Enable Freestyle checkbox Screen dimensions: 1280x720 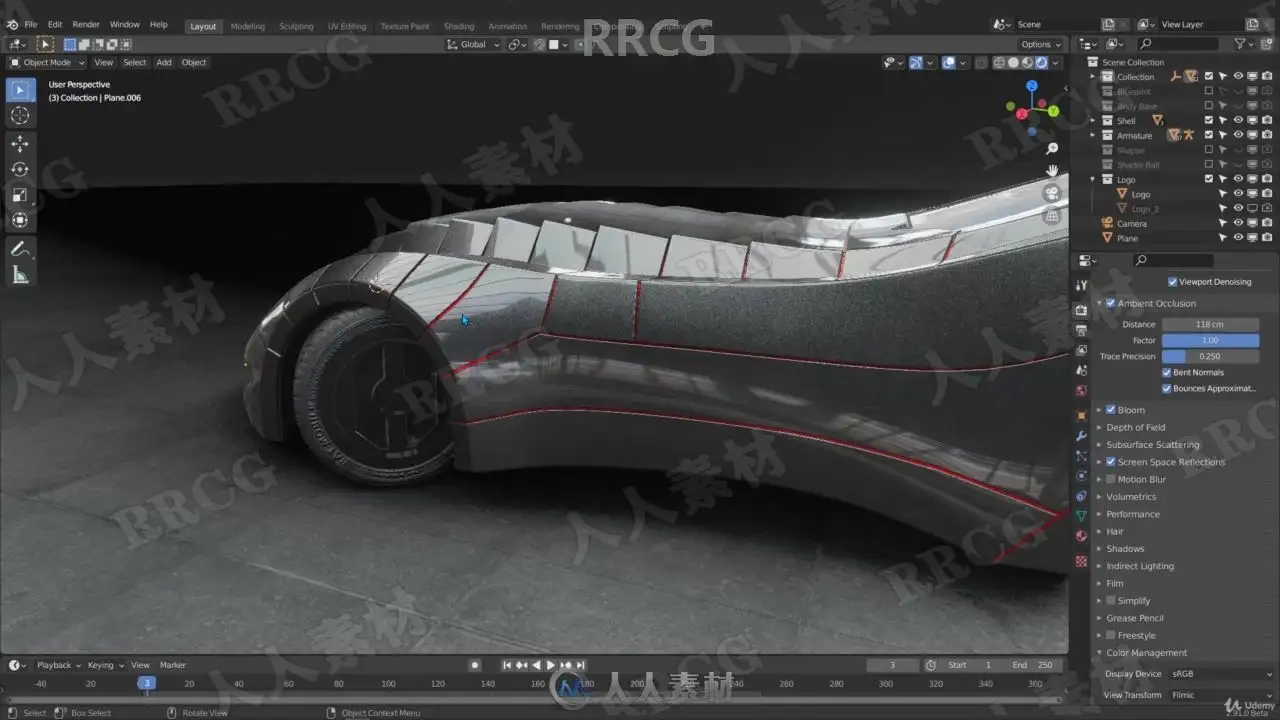1110,635
